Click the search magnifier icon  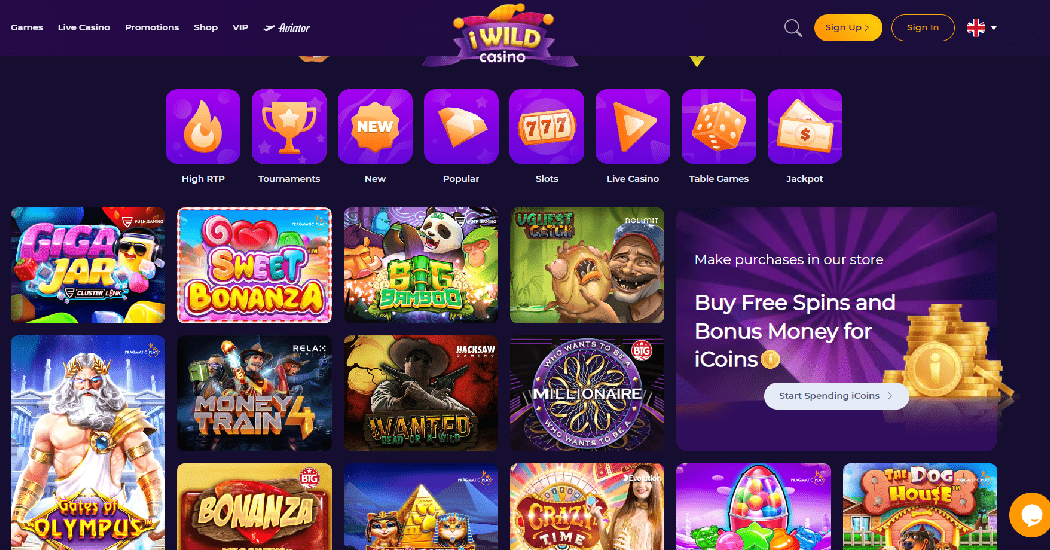793,28
